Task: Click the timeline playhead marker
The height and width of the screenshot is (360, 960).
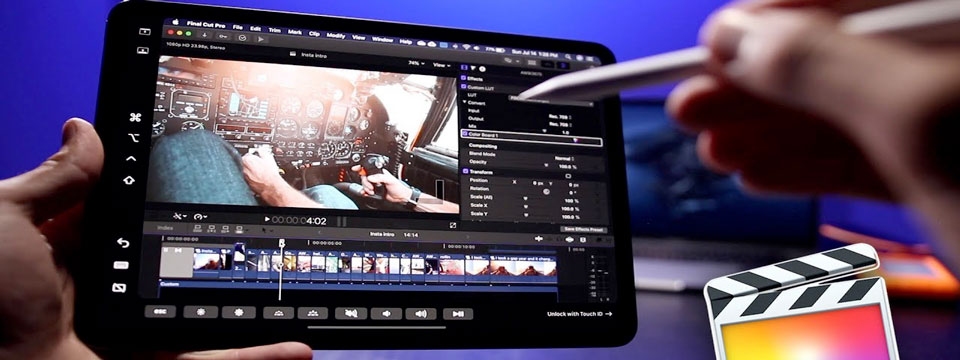Action: tap(282, 243)
